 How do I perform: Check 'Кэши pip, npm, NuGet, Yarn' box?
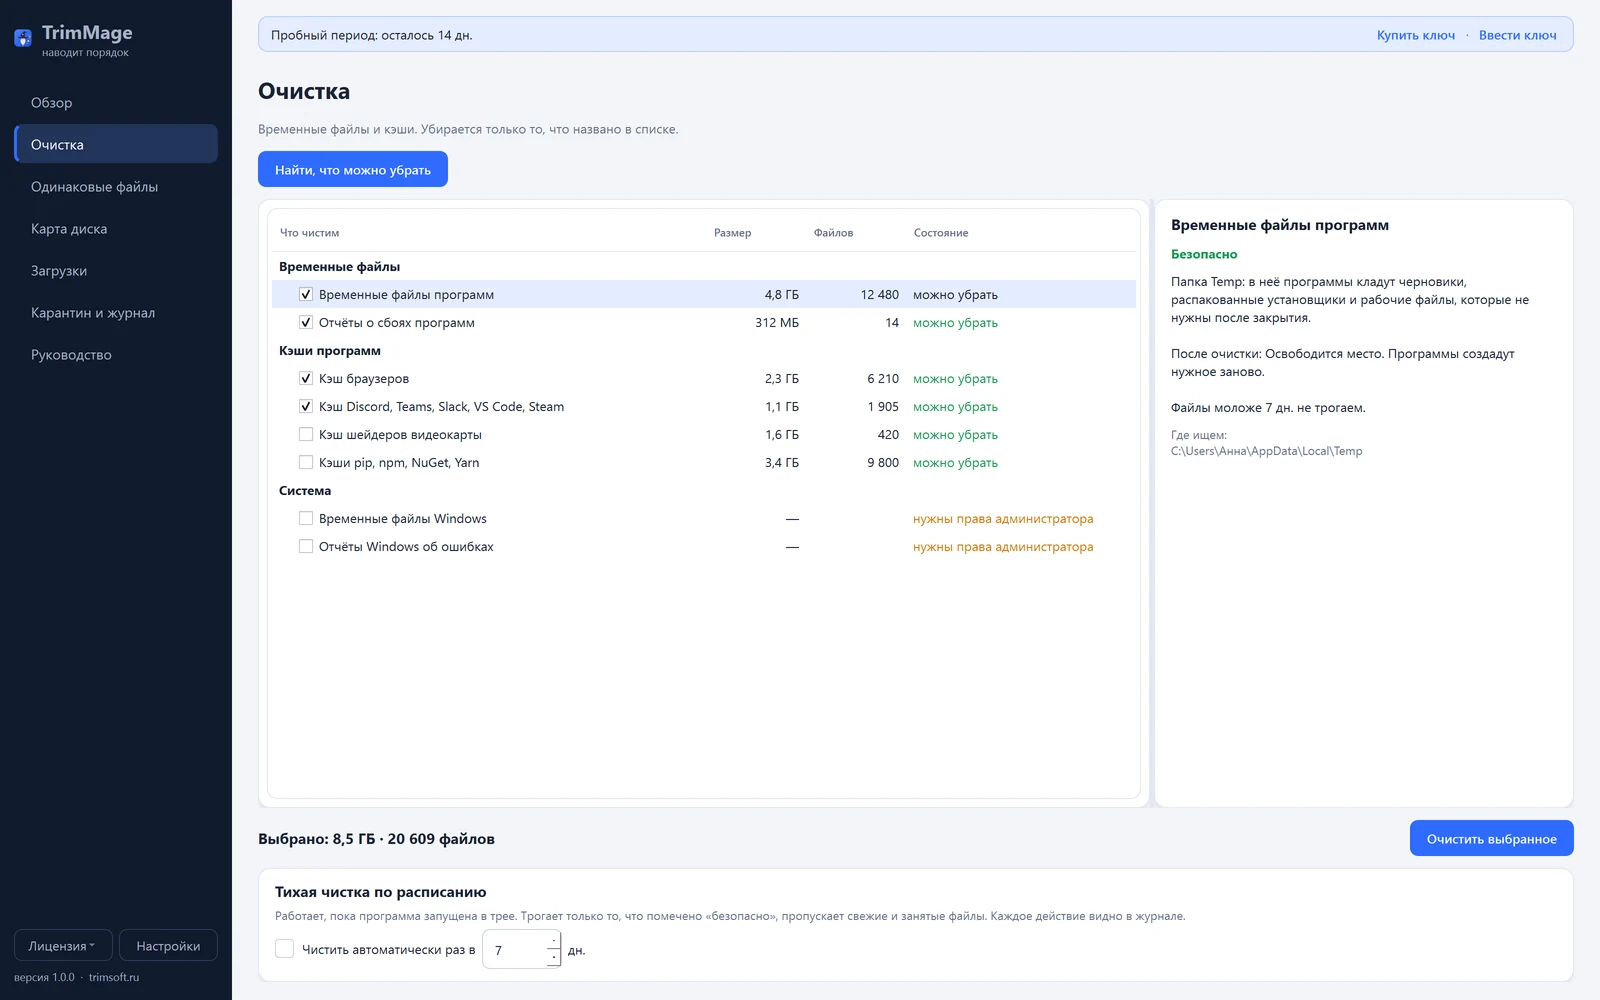pos(306,463)
